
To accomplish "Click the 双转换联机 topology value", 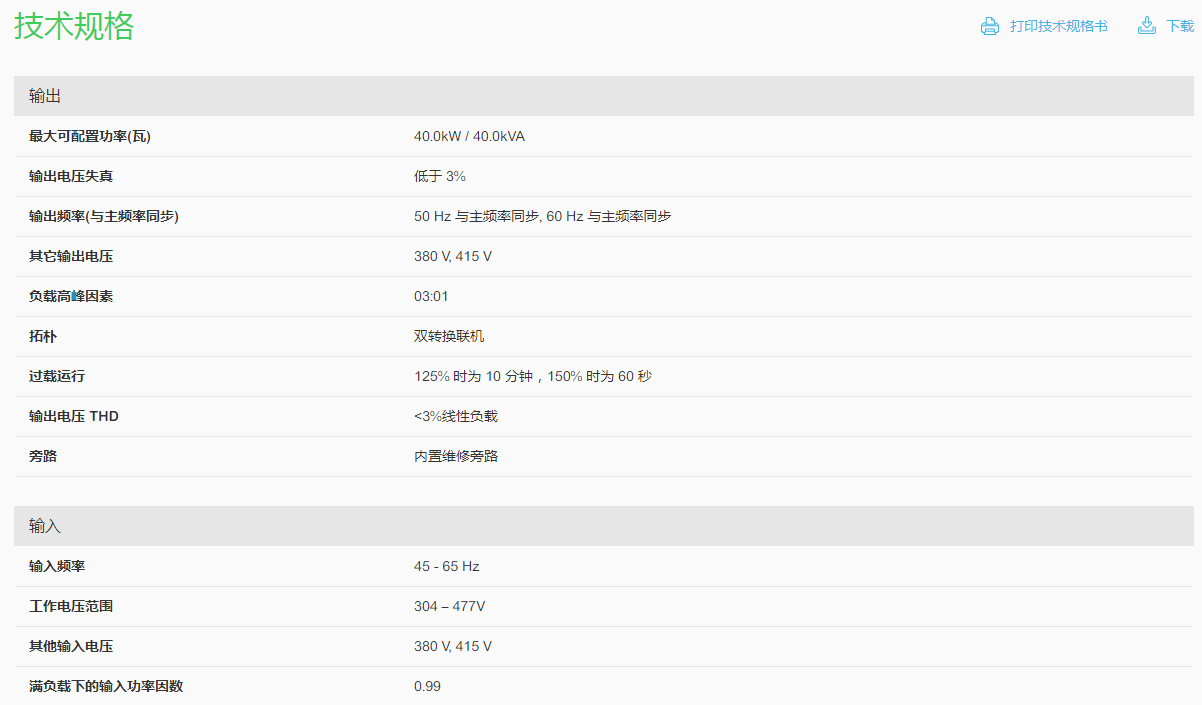I will (449, 336).
